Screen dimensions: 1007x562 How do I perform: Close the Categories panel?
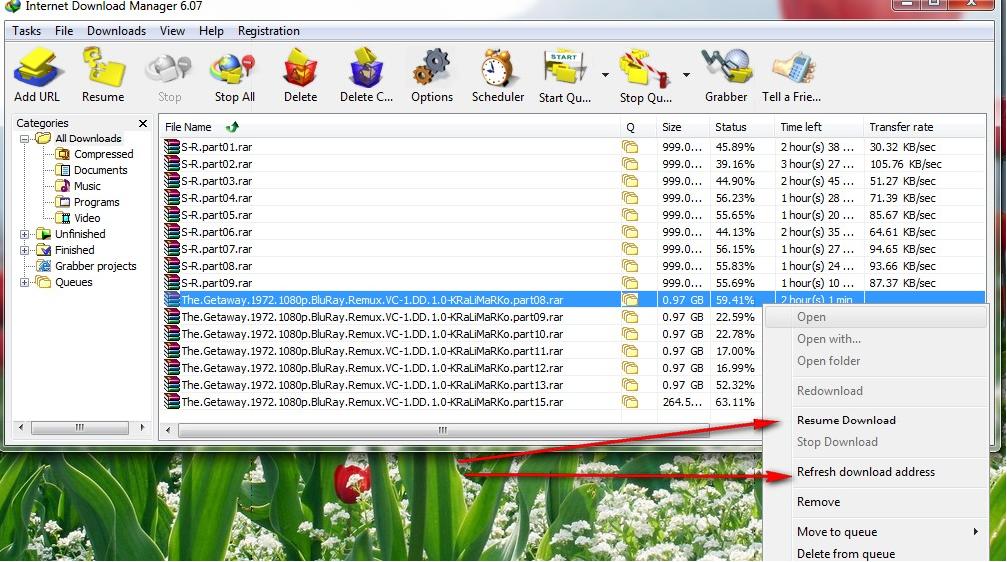[143, 123]
